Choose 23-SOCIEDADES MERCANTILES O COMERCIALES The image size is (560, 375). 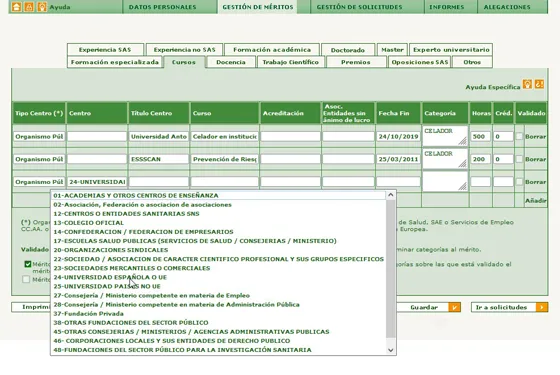pos(218,268)
